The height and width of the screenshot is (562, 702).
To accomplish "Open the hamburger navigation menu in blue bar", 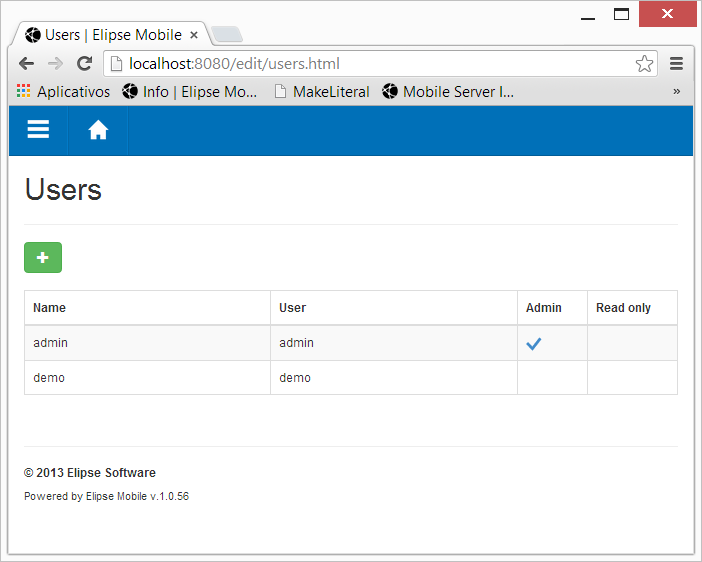I will (x=38, y=130).
